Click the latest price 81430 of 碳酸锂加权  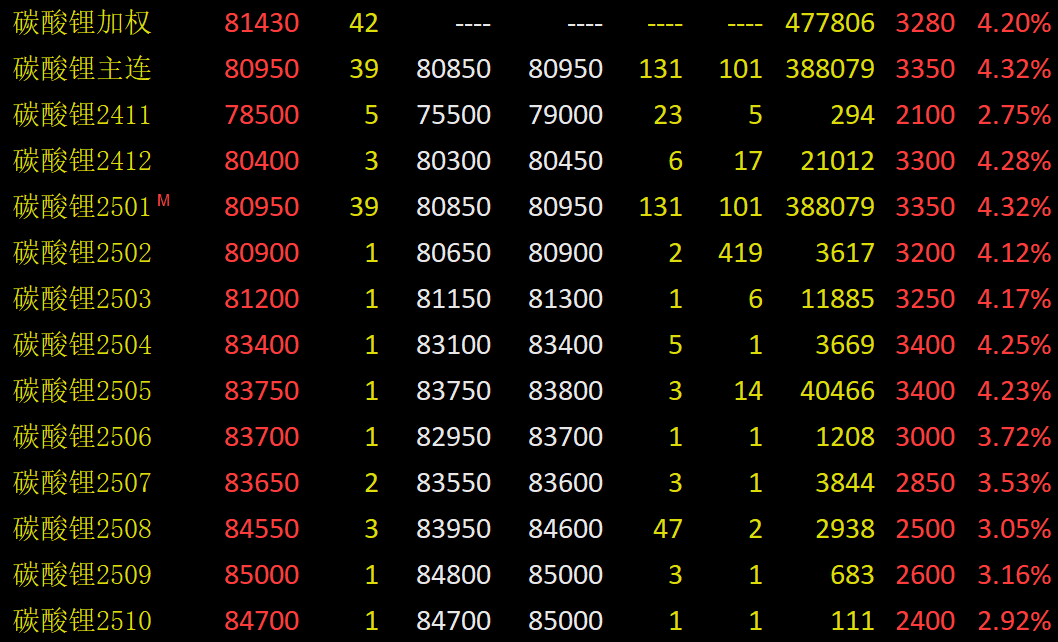(x=261, y=23)
